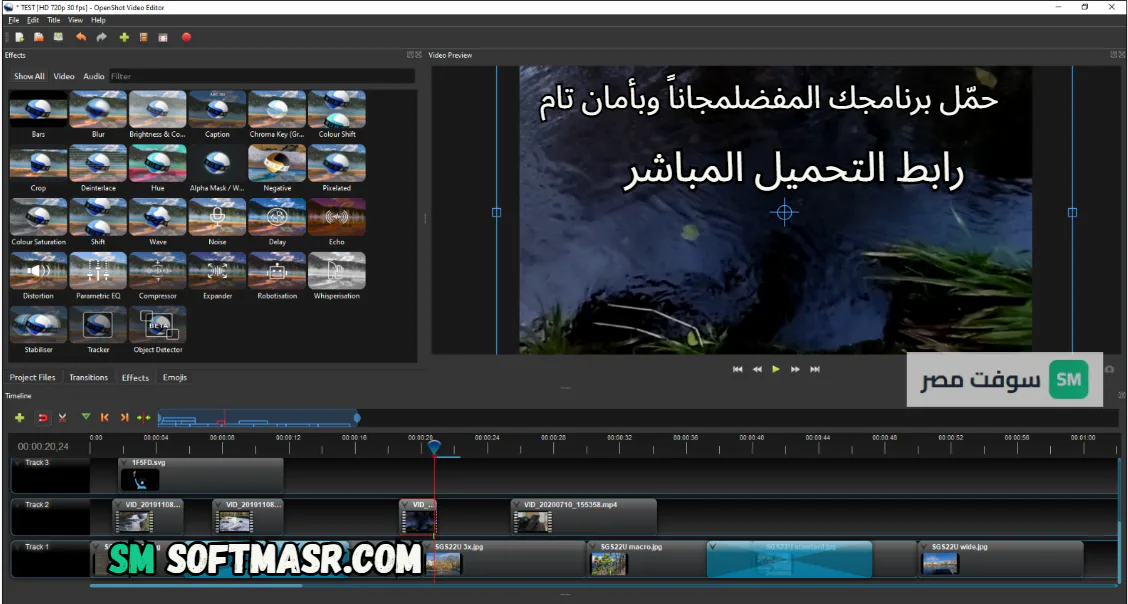This screenshot has height=604, width=1128.
Task: Redo the last undone action
Action: point(101,37)
